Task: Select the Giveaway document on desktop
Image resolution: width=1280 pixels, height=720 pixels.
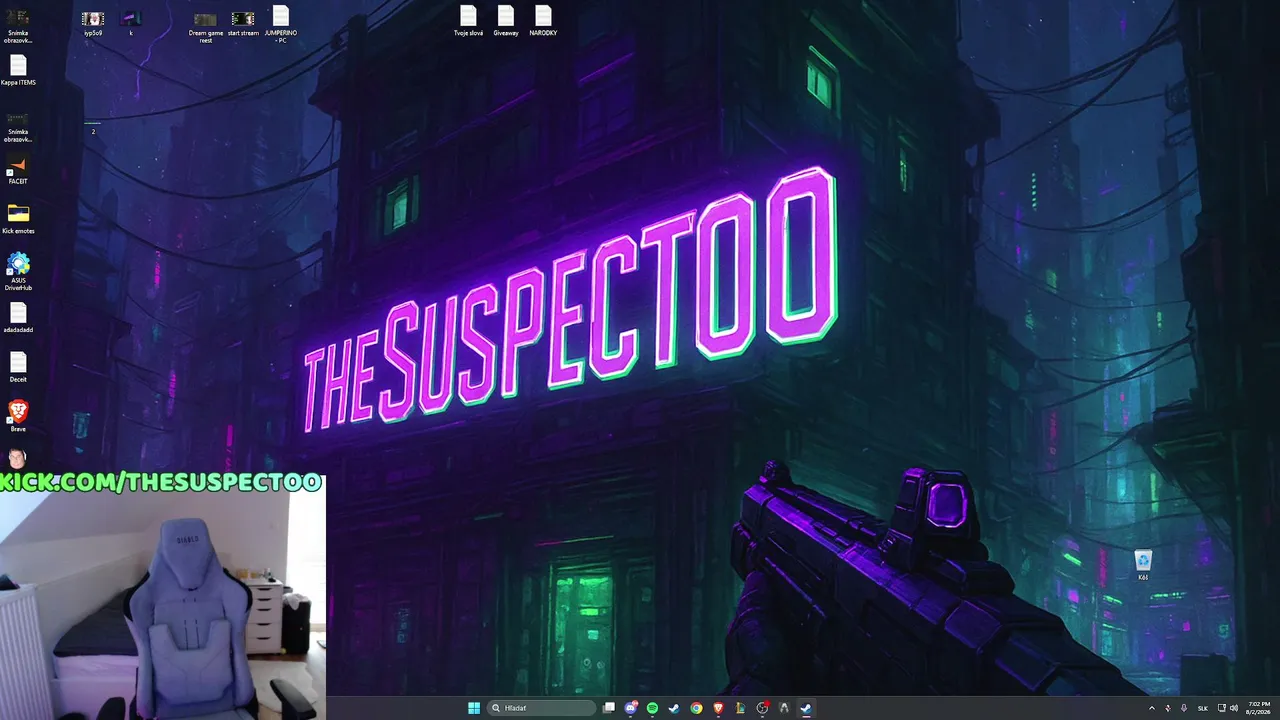Action: [506, 21]
